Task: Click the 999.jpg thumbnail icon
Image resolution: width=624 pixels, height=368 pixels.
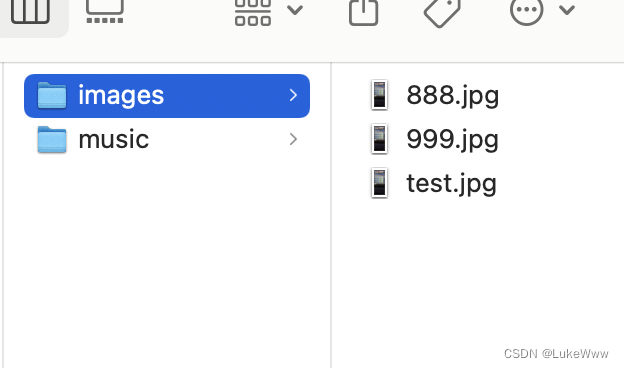Action: click(x=379, y=139)
